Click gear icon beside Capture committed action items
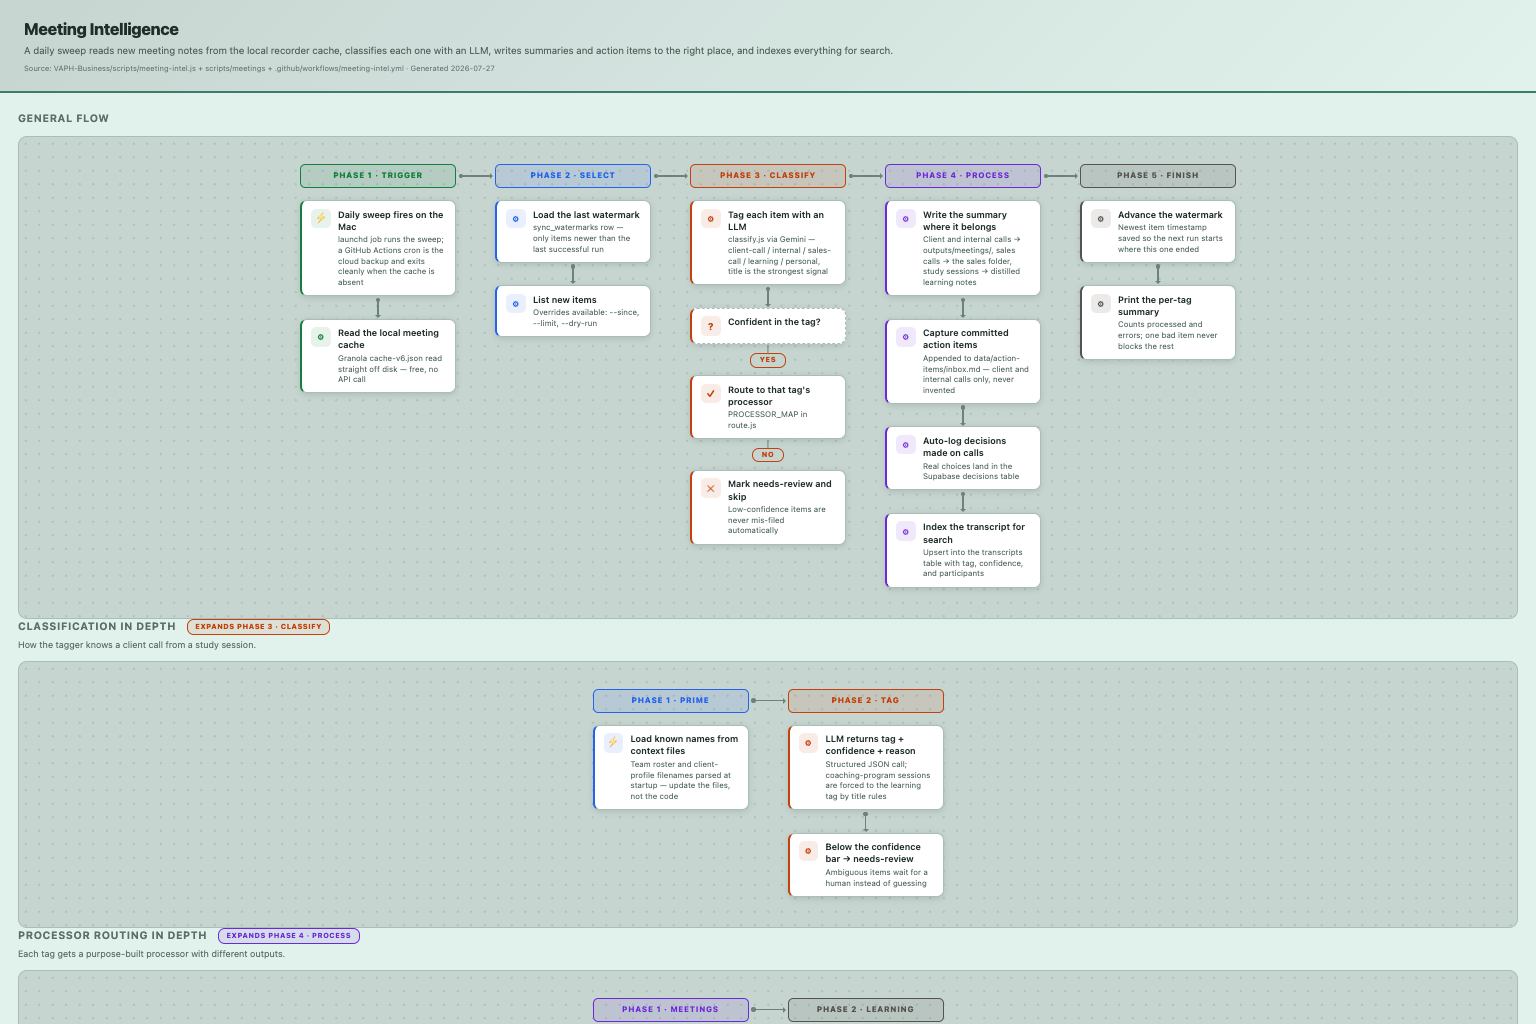The height and width of the screenshot is (1024, 1536). [906, 337]
